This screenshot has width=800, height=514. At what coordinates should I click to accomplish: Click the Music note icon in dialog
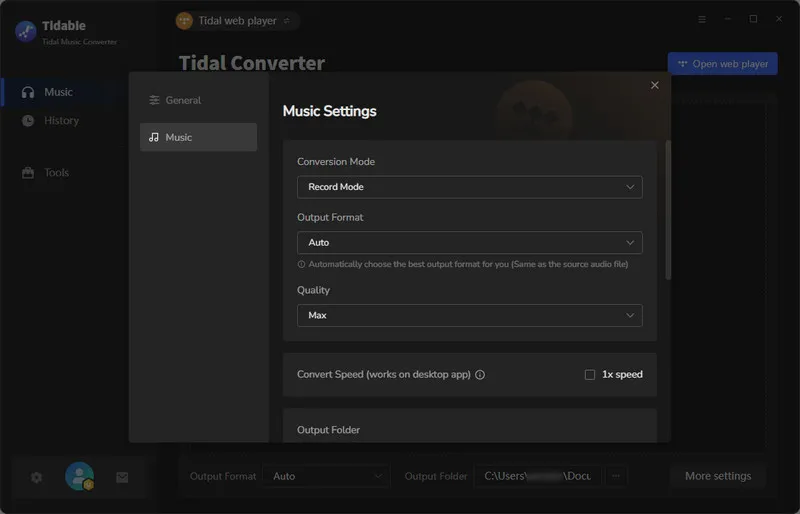click(x=154, y=137)
